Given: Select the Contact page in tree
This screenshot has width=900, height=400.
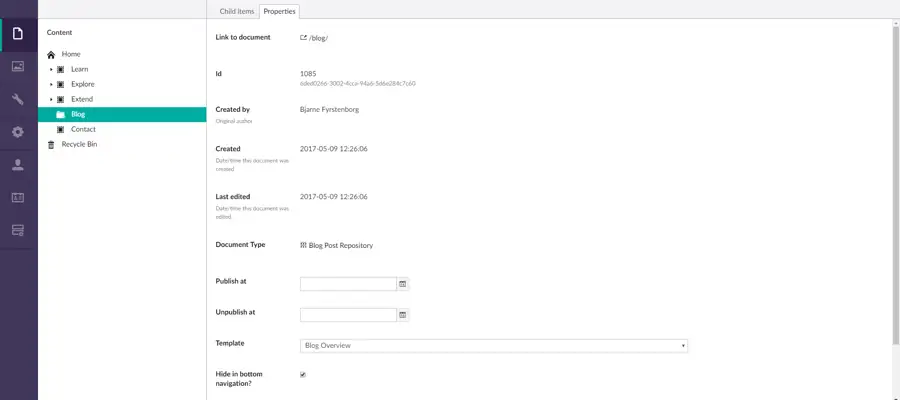Looking at the screenshot, I should (83, 129).
